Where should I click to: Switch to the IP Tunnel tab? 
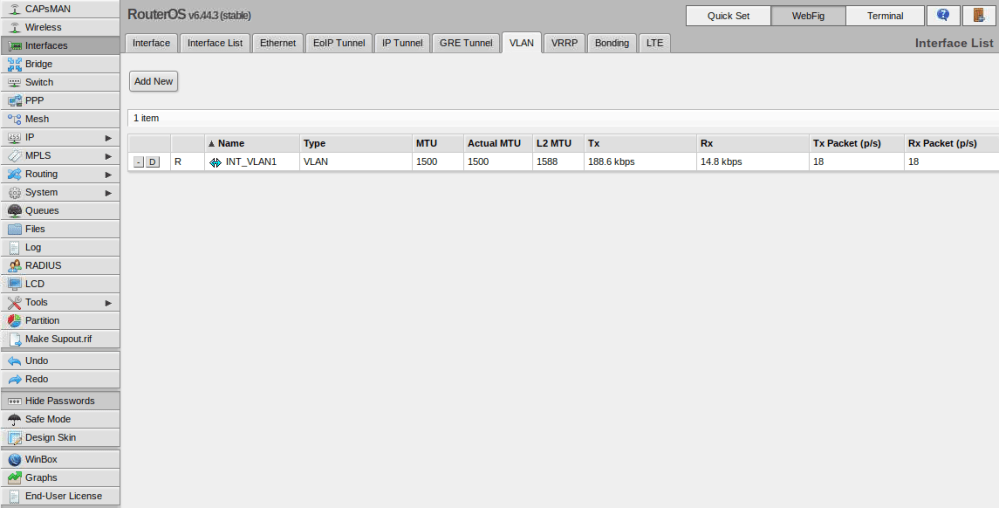[x=402, y=43]
